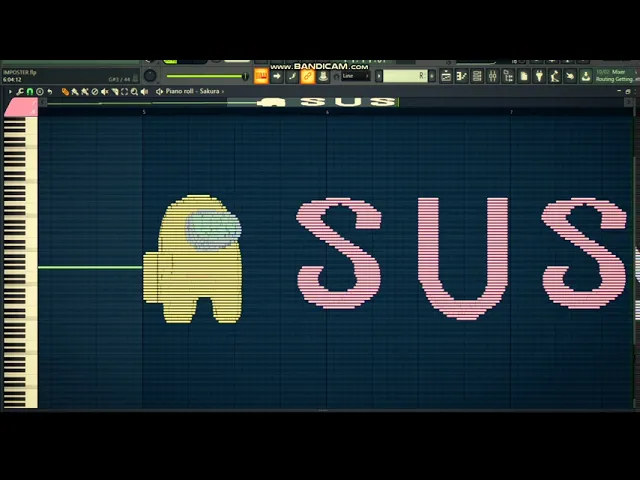Screen dimensions: 640x480
Task: Click the pointing-hand icon in top toolbar
Action: click(570, 76)
